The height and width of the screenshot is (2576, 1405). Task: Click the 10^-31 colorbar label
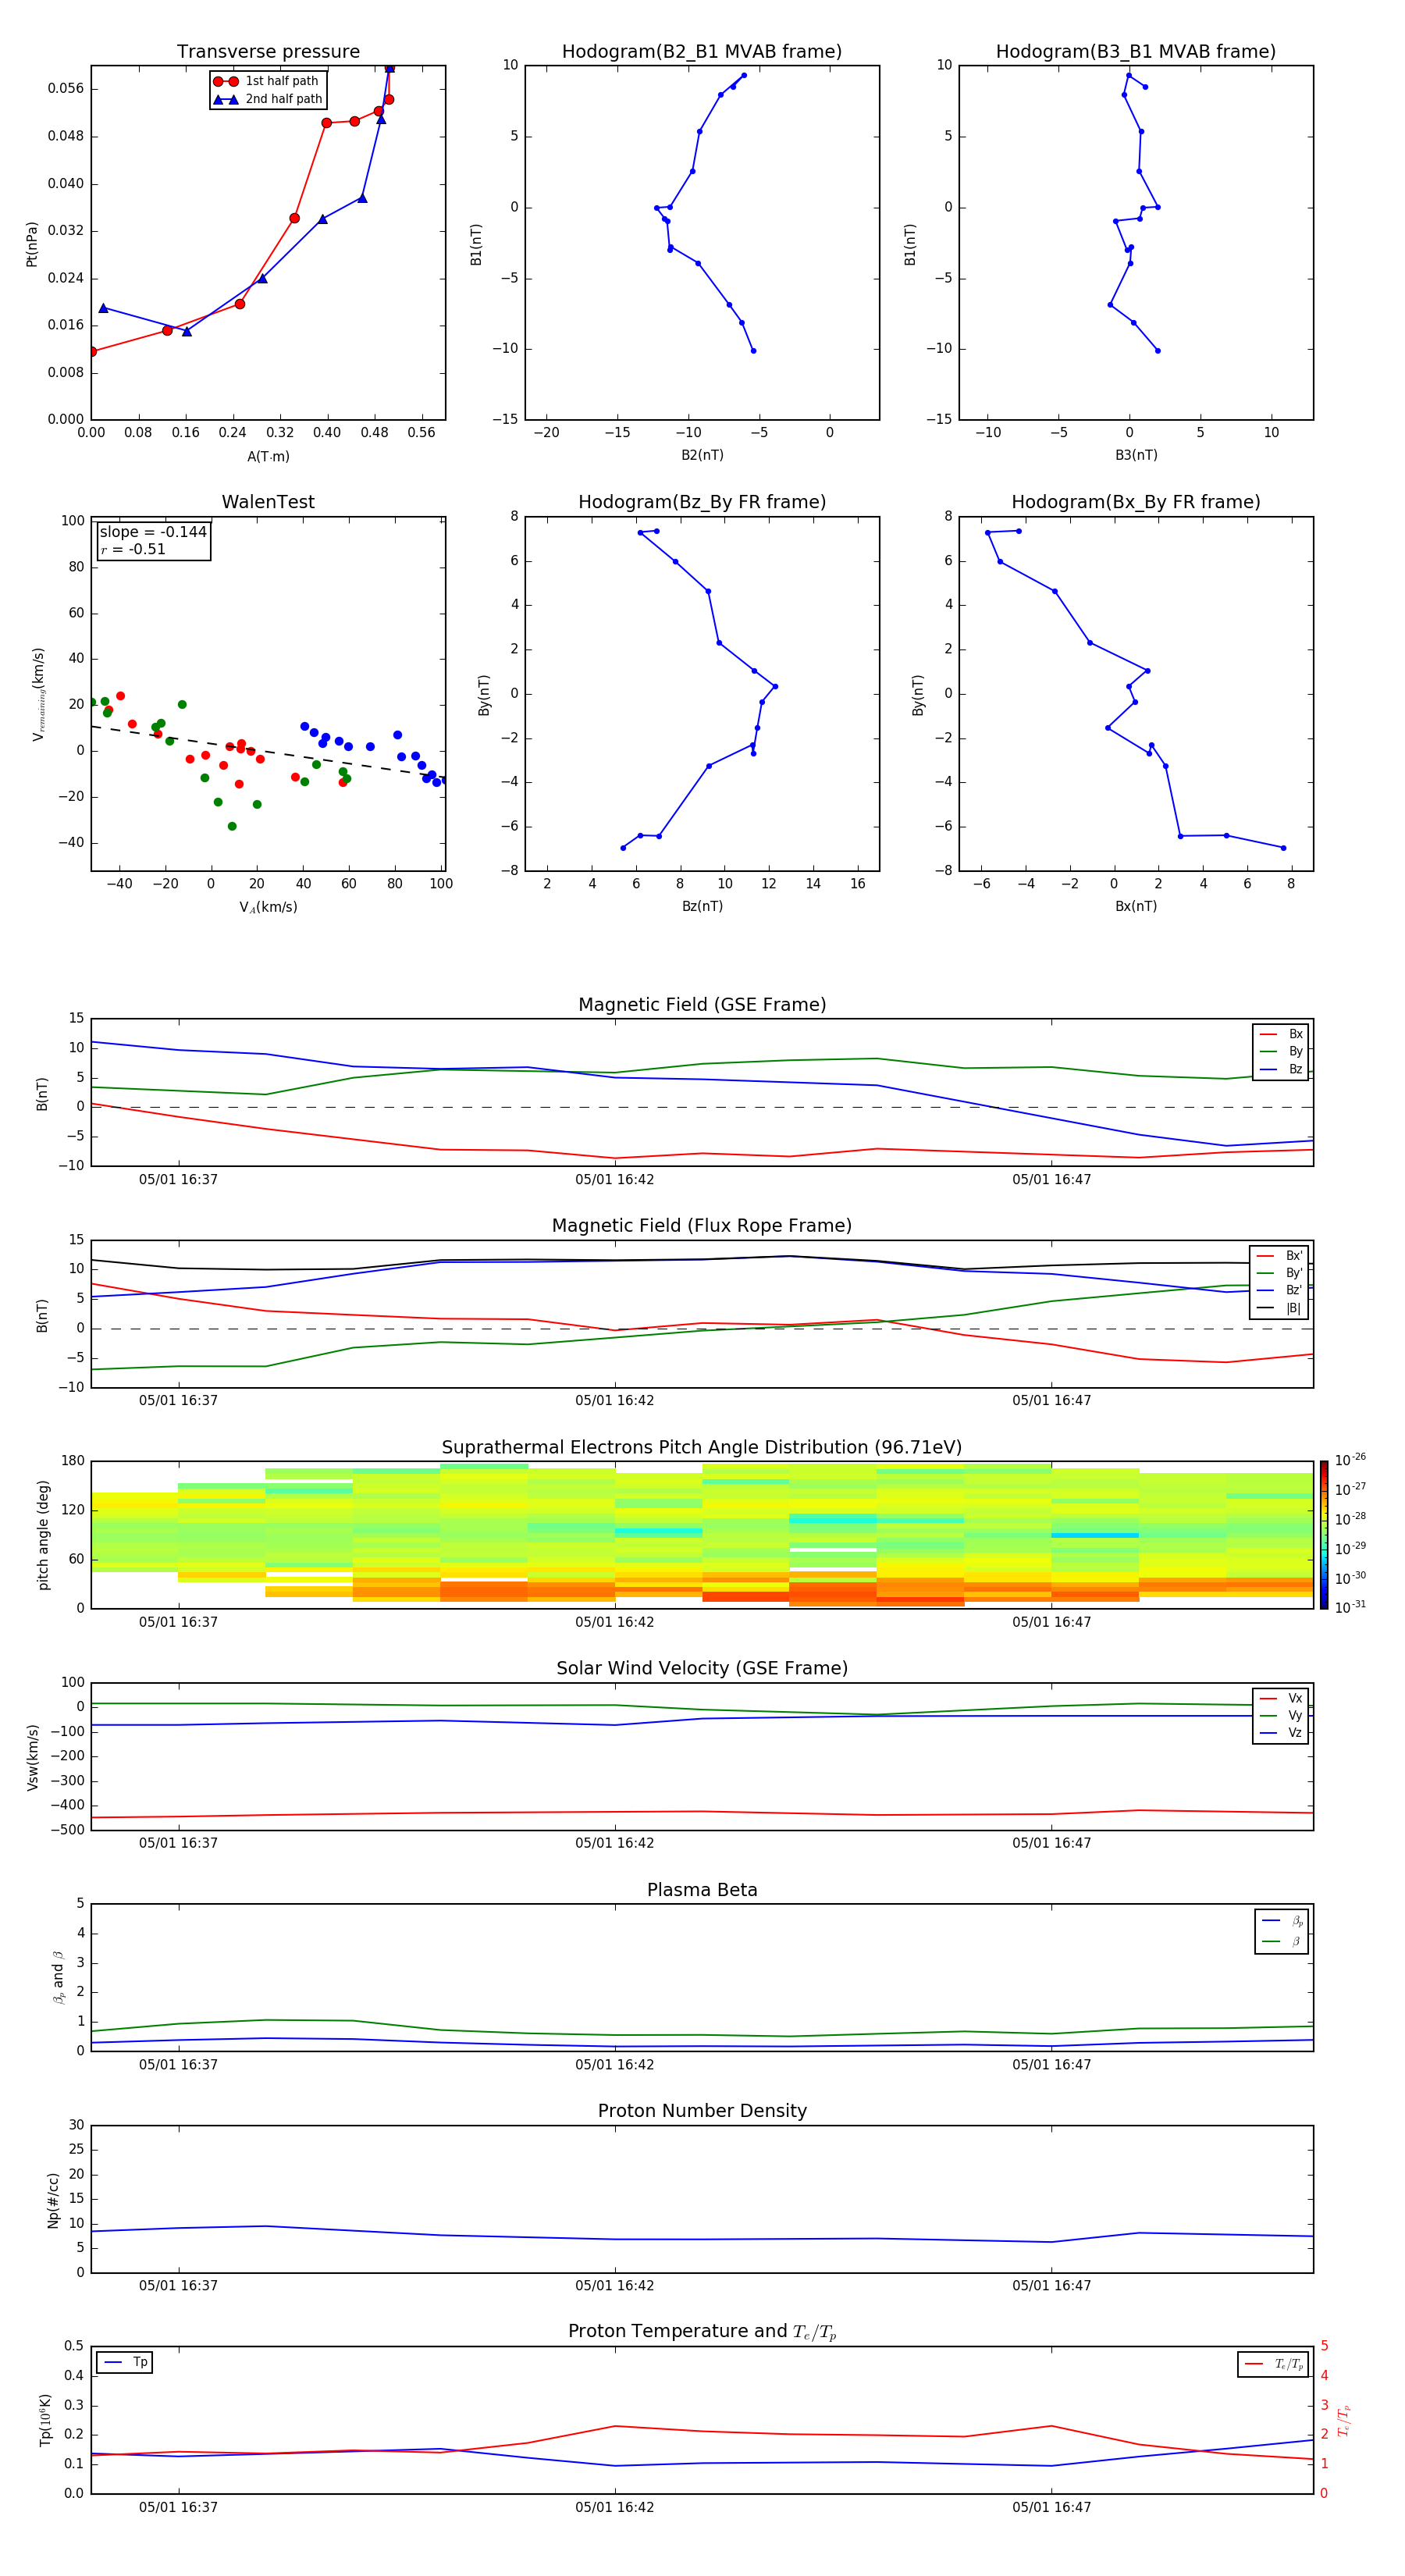click(x=1350, y=1607)
